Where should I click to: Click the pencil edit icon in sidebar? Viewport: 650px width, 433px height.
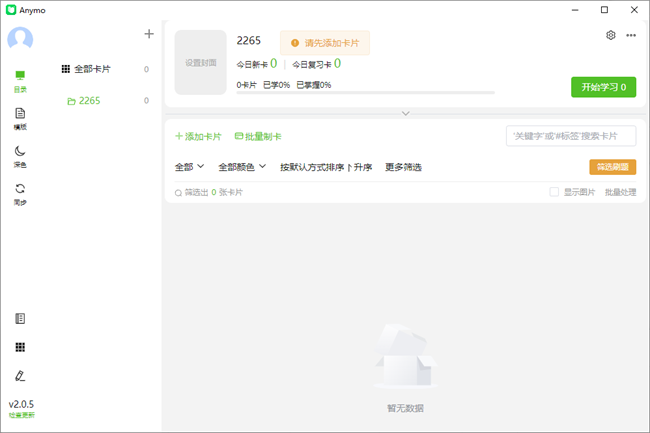[x=20, y=376]
